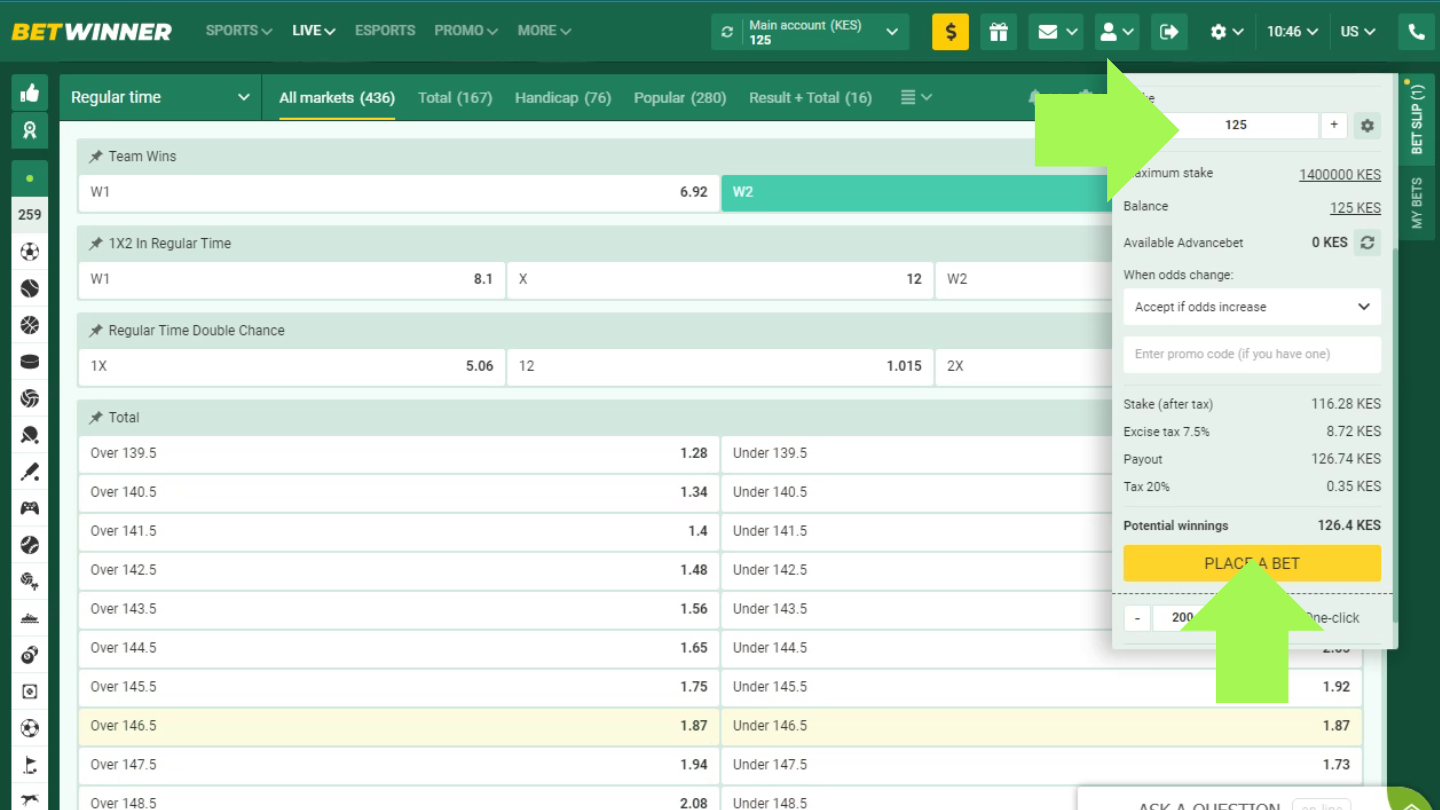Select the football icon in sports sidebar
1440x810 pixels.
pos(30,252)
